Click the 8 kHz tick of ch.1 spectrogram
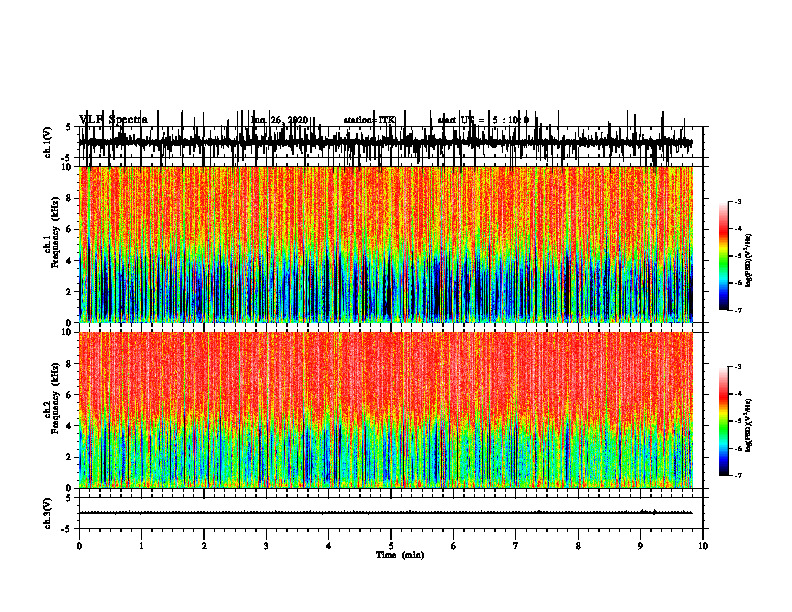792x612 pixels. [70, 198]
